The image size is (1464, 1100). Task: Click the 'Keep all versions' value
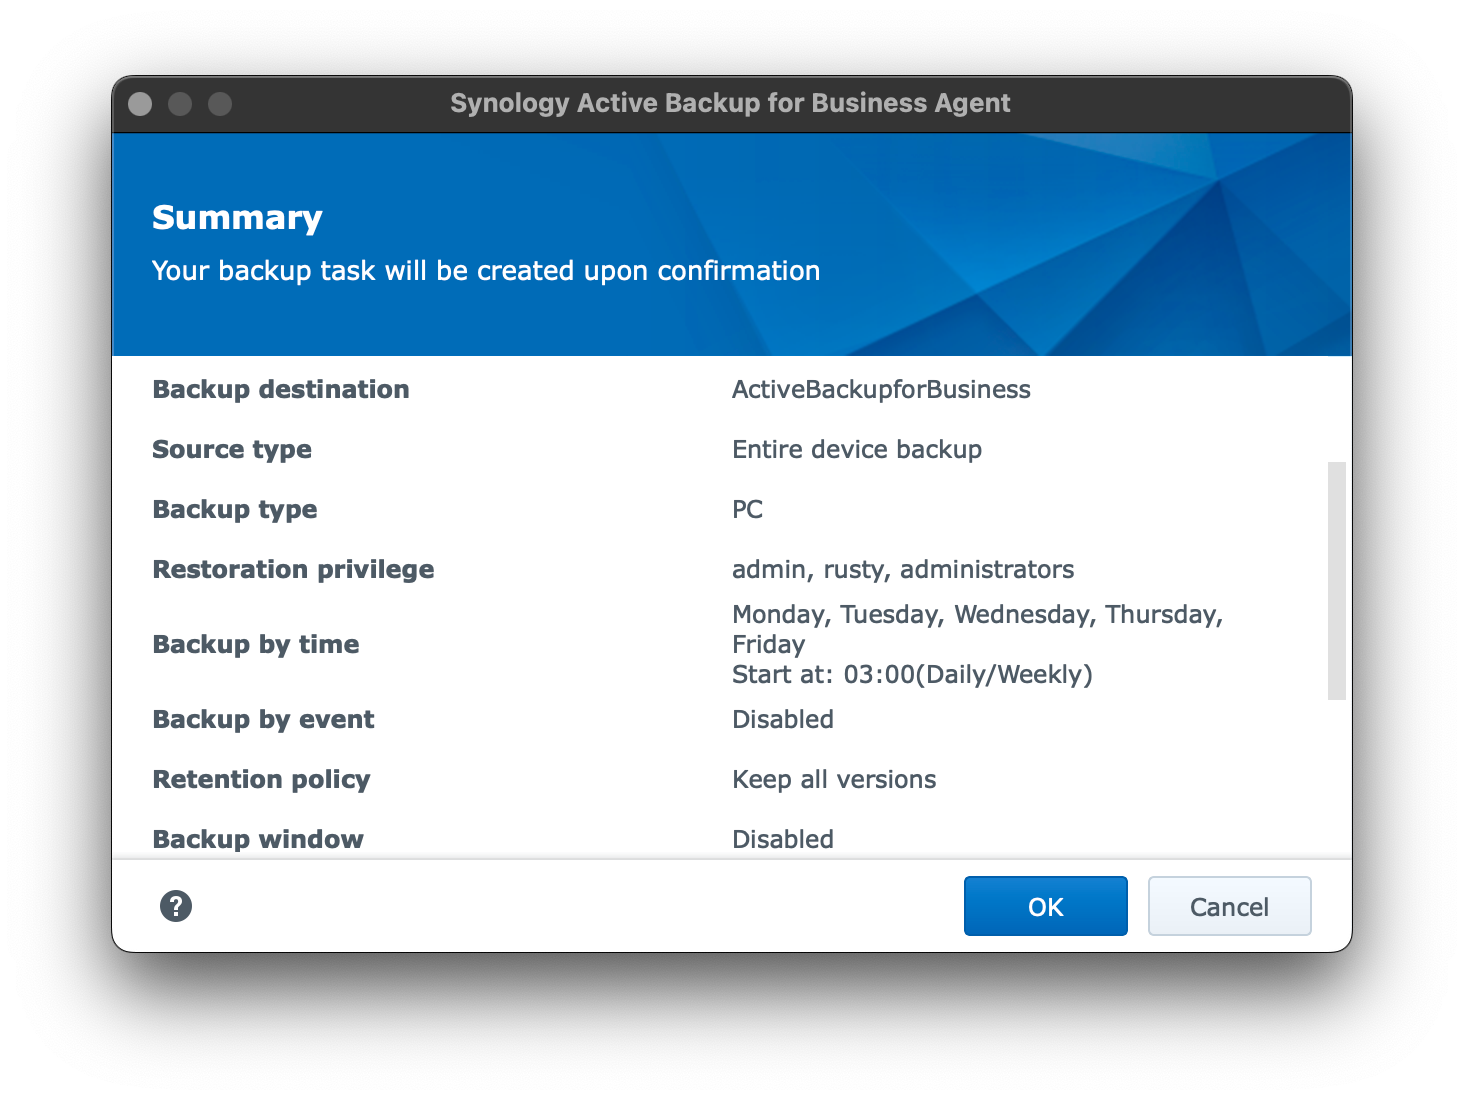coord(834,779)
